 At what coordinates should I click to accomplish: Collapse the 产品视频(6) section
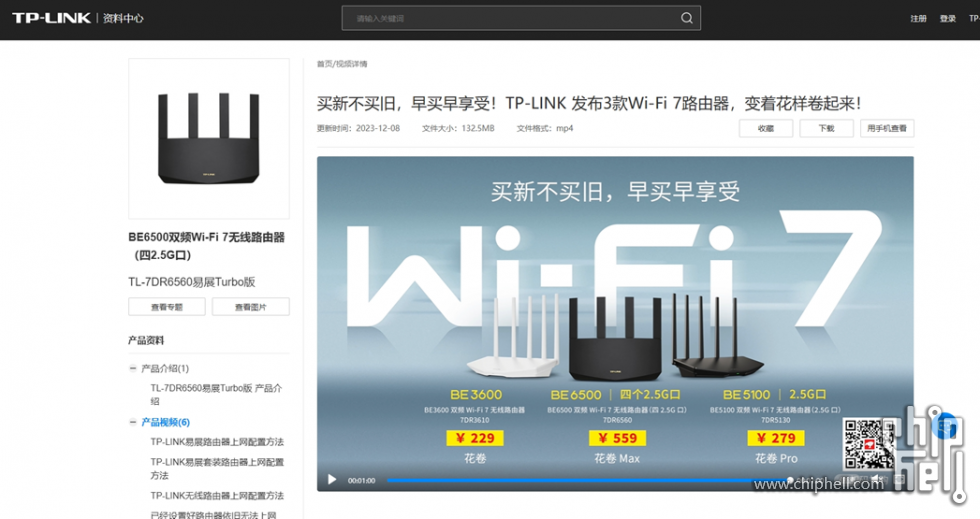pos(132,422)
